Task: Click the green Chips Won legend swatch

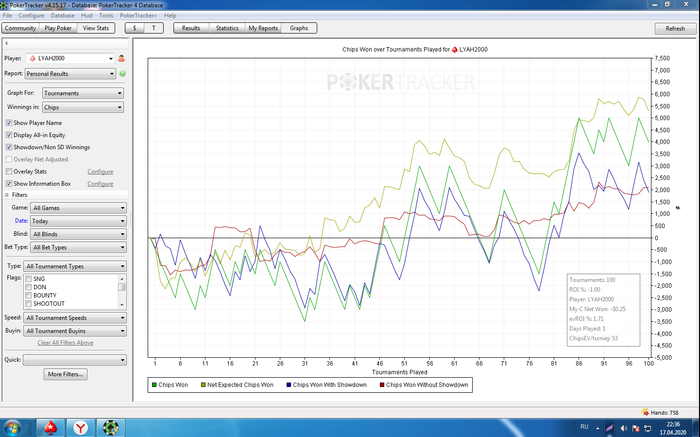Action: pyautogui.click(x=154, y=384)
